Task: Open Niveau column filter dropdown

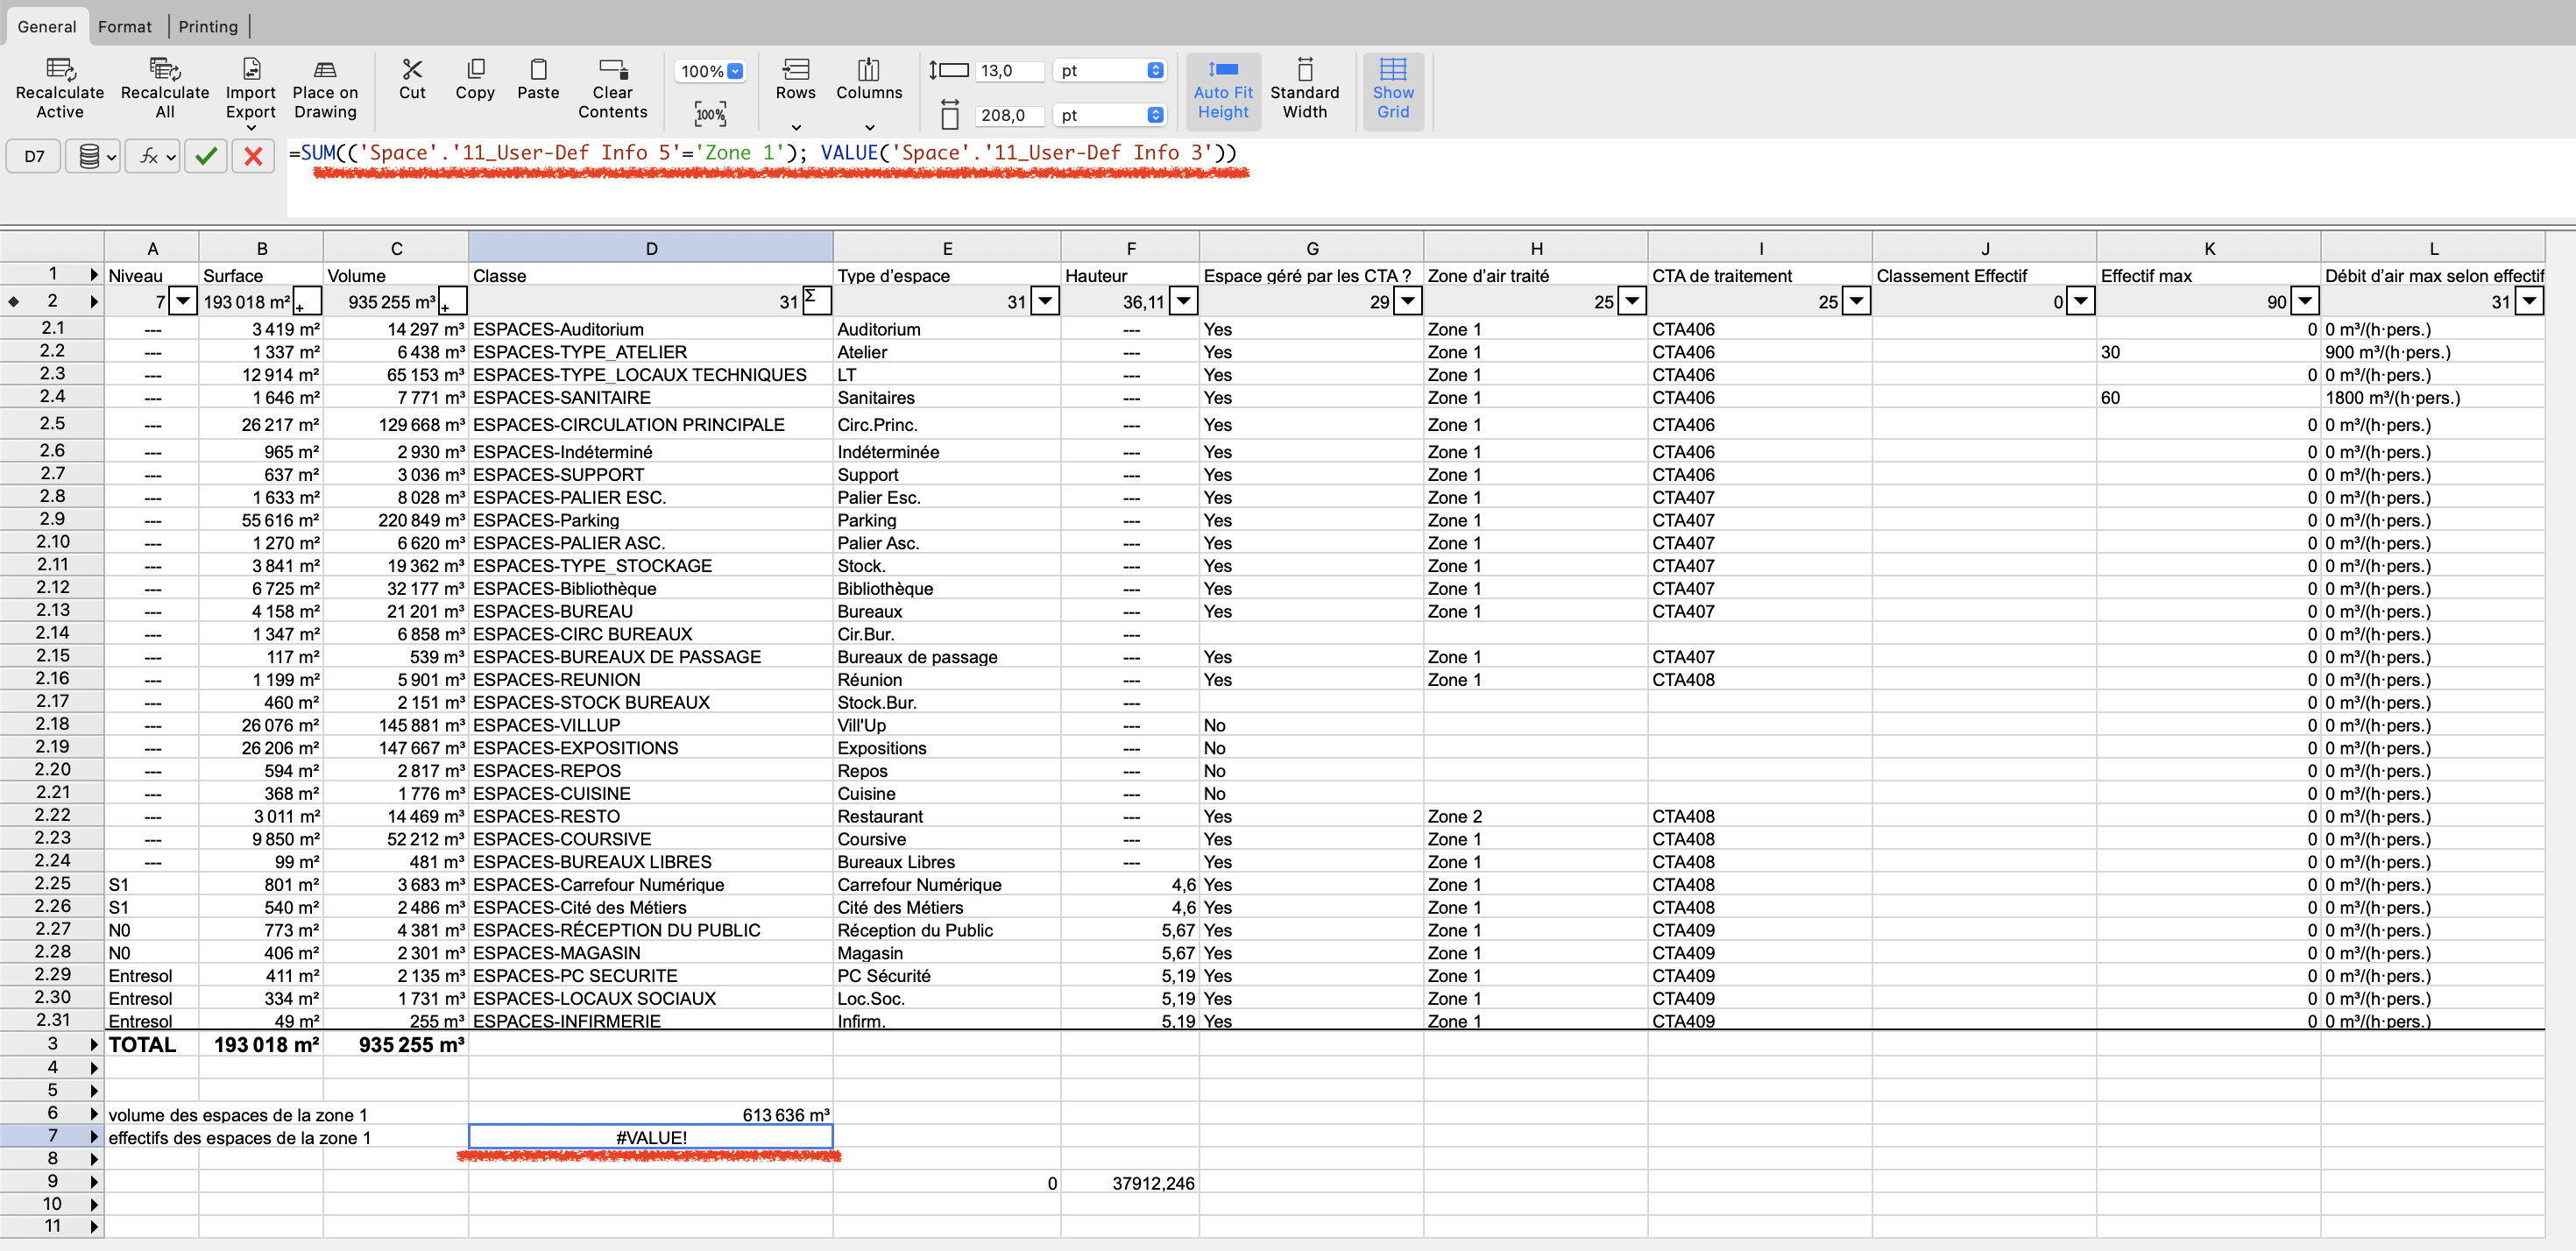Action: pos(183,300)
